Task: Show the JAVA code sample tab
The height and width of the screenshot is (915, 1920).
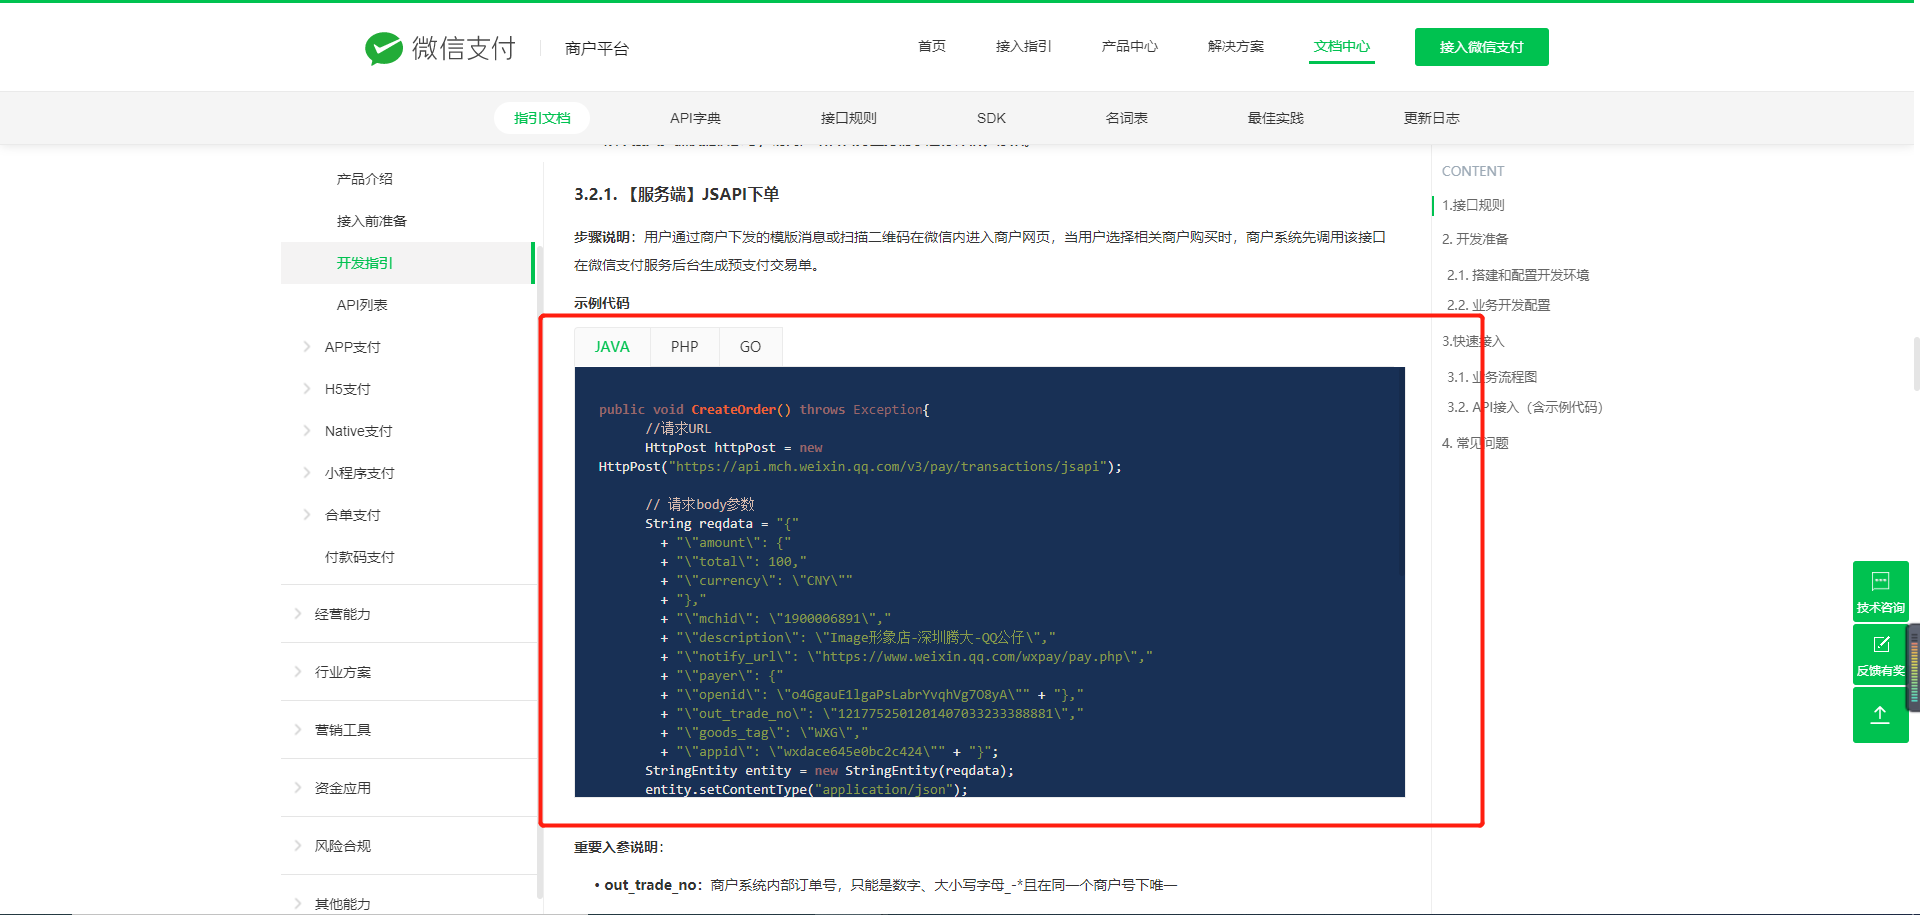Action: [x=612, y=347]
